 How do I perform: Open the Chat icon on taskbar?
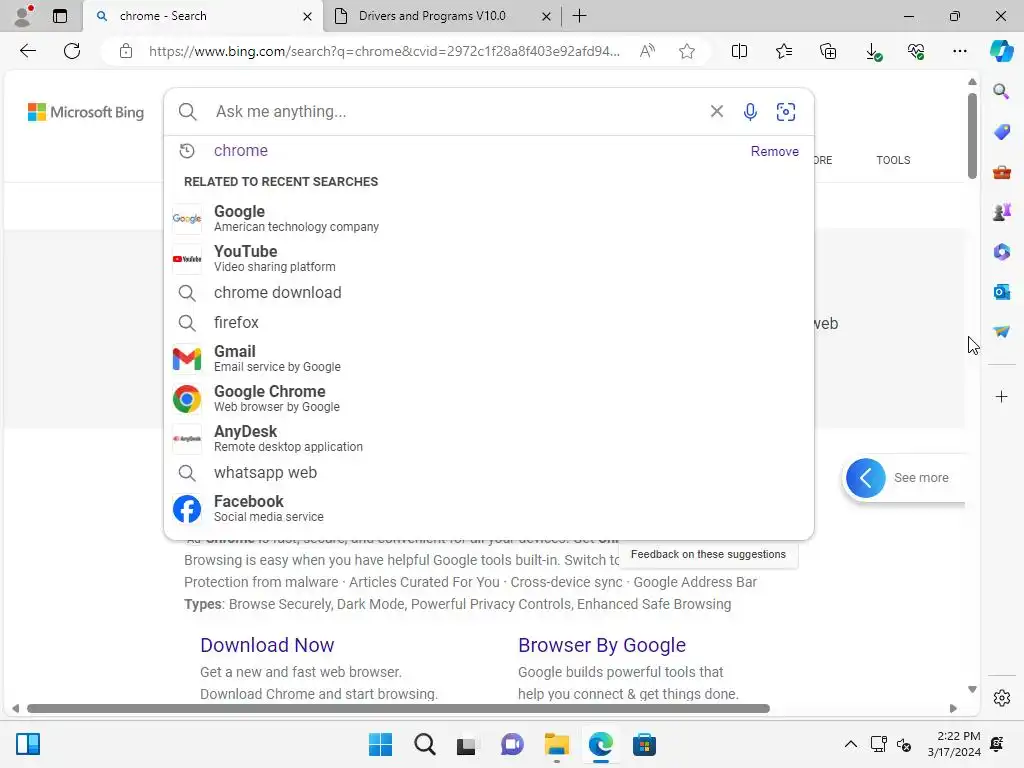point(512,744)
